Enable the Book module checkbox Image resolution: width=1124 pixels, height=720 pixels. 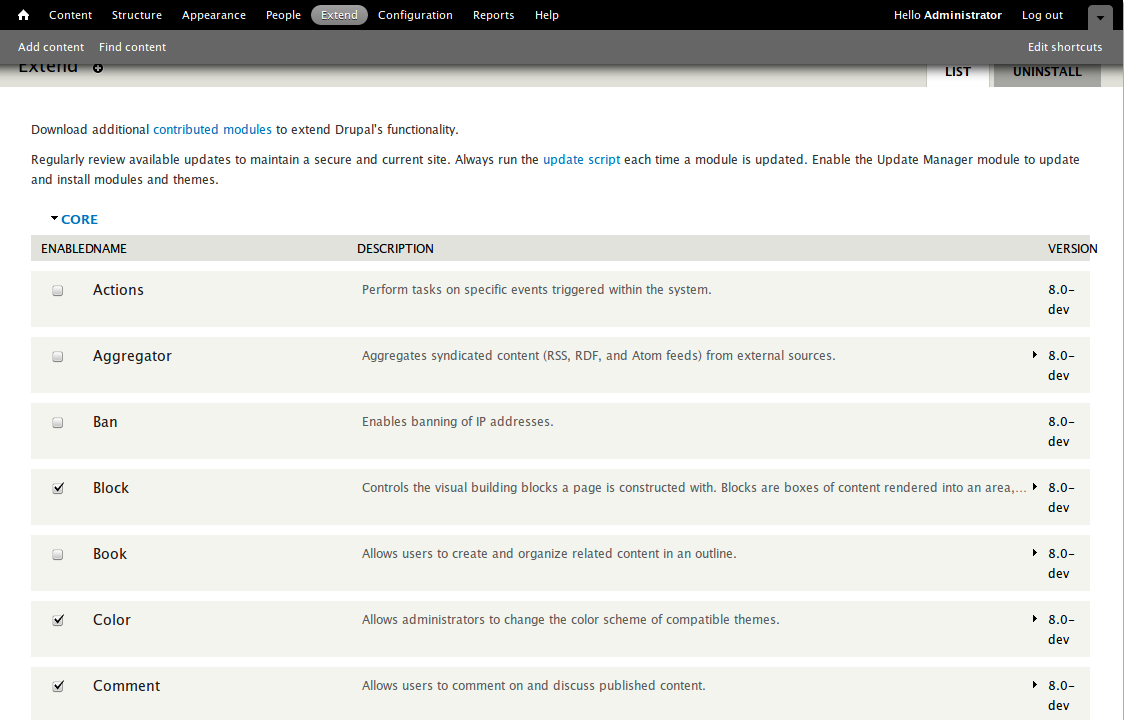(58, 554)
